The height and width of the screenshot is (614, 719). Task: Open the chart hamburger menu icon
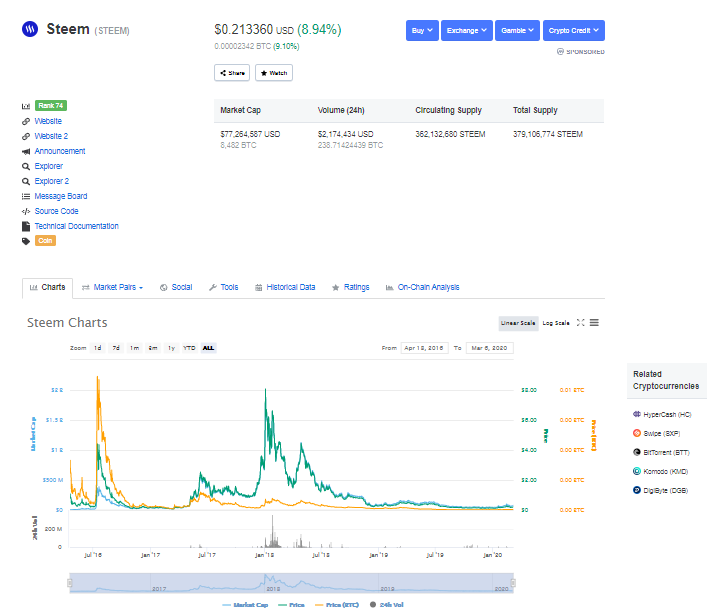pyautogui.click(x=594, y=323)
